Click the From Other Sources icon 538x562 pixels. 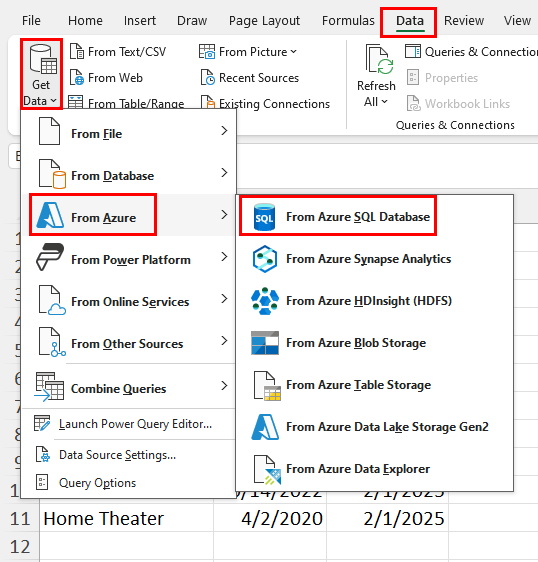(x=52, y=342)
